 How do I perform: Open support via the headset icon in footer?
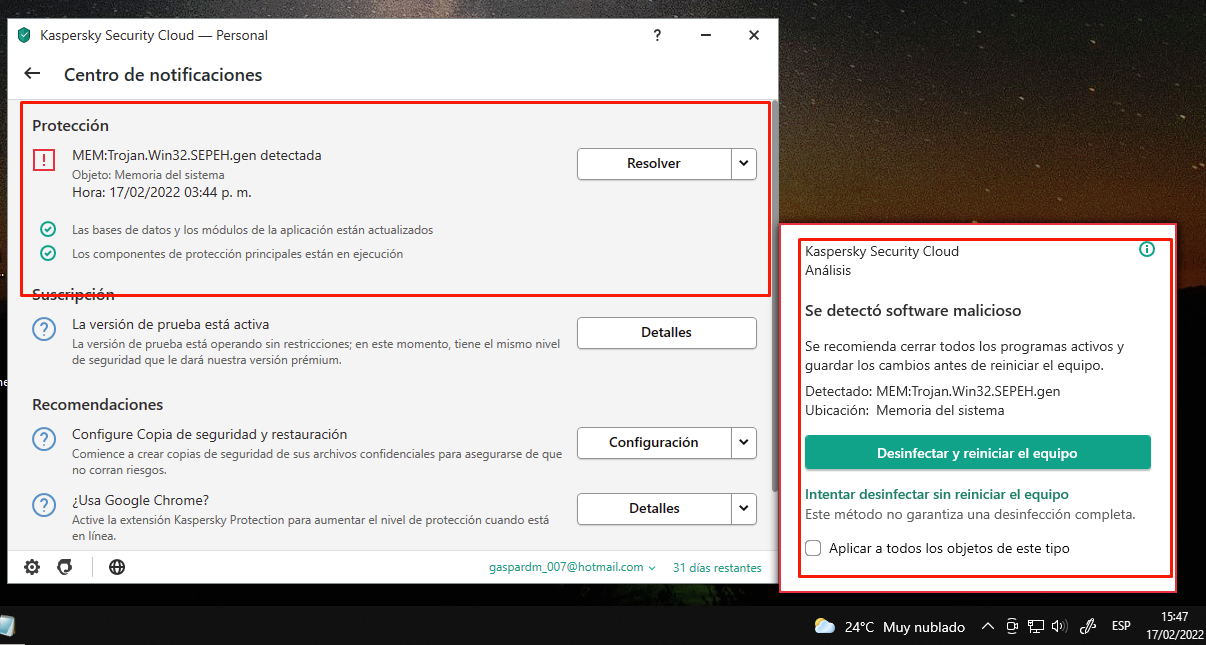65,567
